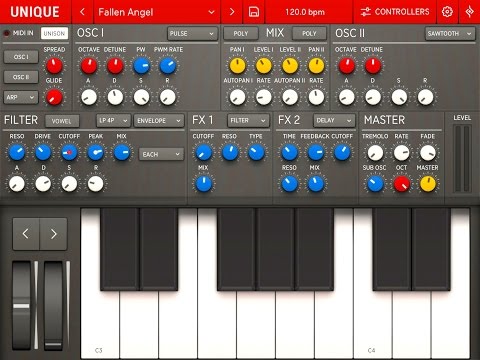Go to the previous preset arrow

point(82,12)
